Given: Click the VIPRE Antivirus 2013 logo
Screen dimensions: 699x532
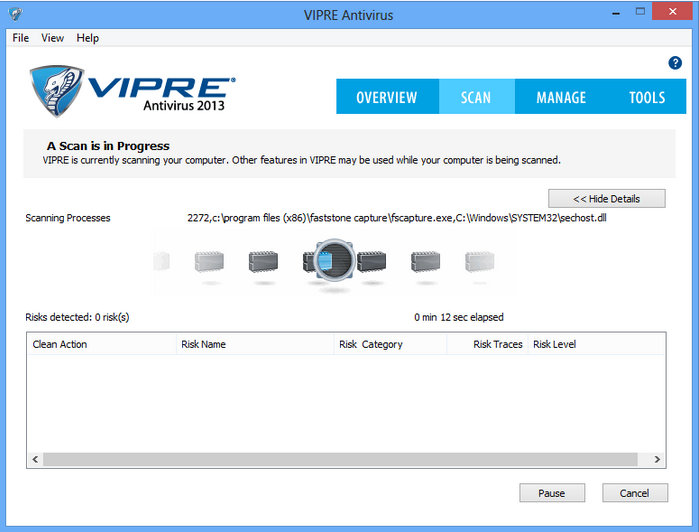Looking at the screenshot, I should pos(132,91).
